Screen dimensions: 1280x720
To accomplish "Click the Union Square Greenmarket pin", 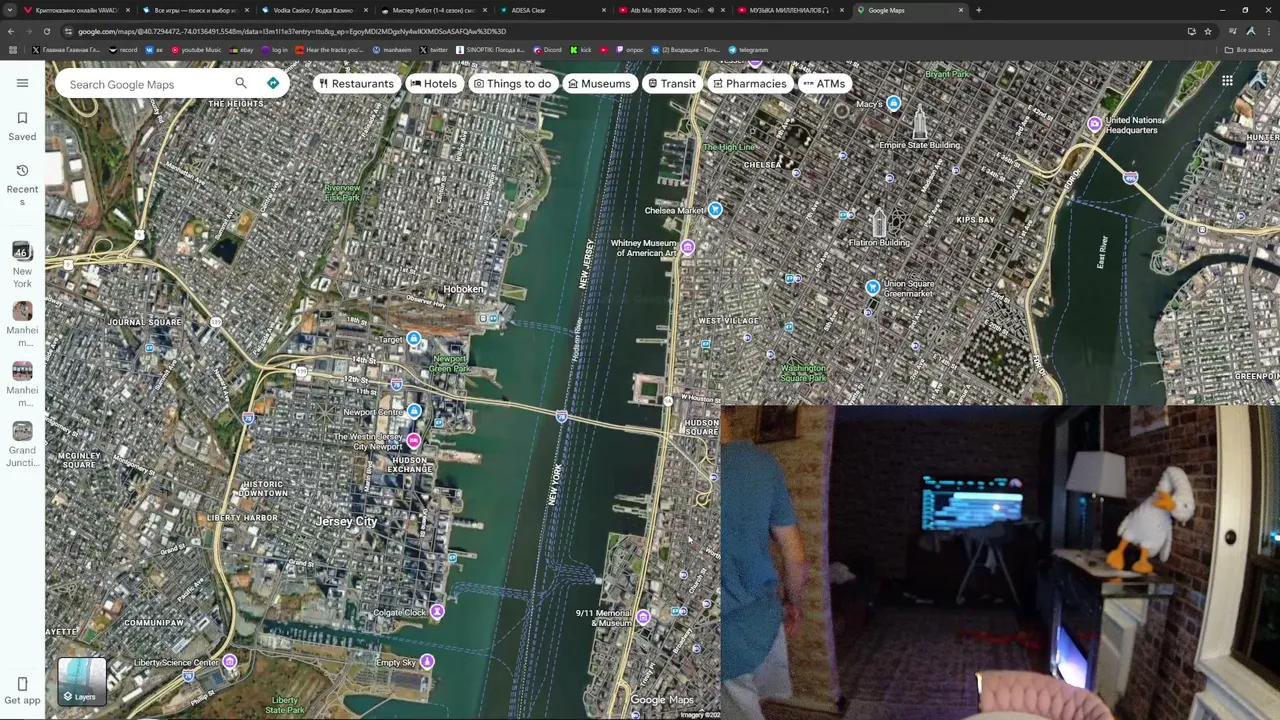I will (872, 288).
